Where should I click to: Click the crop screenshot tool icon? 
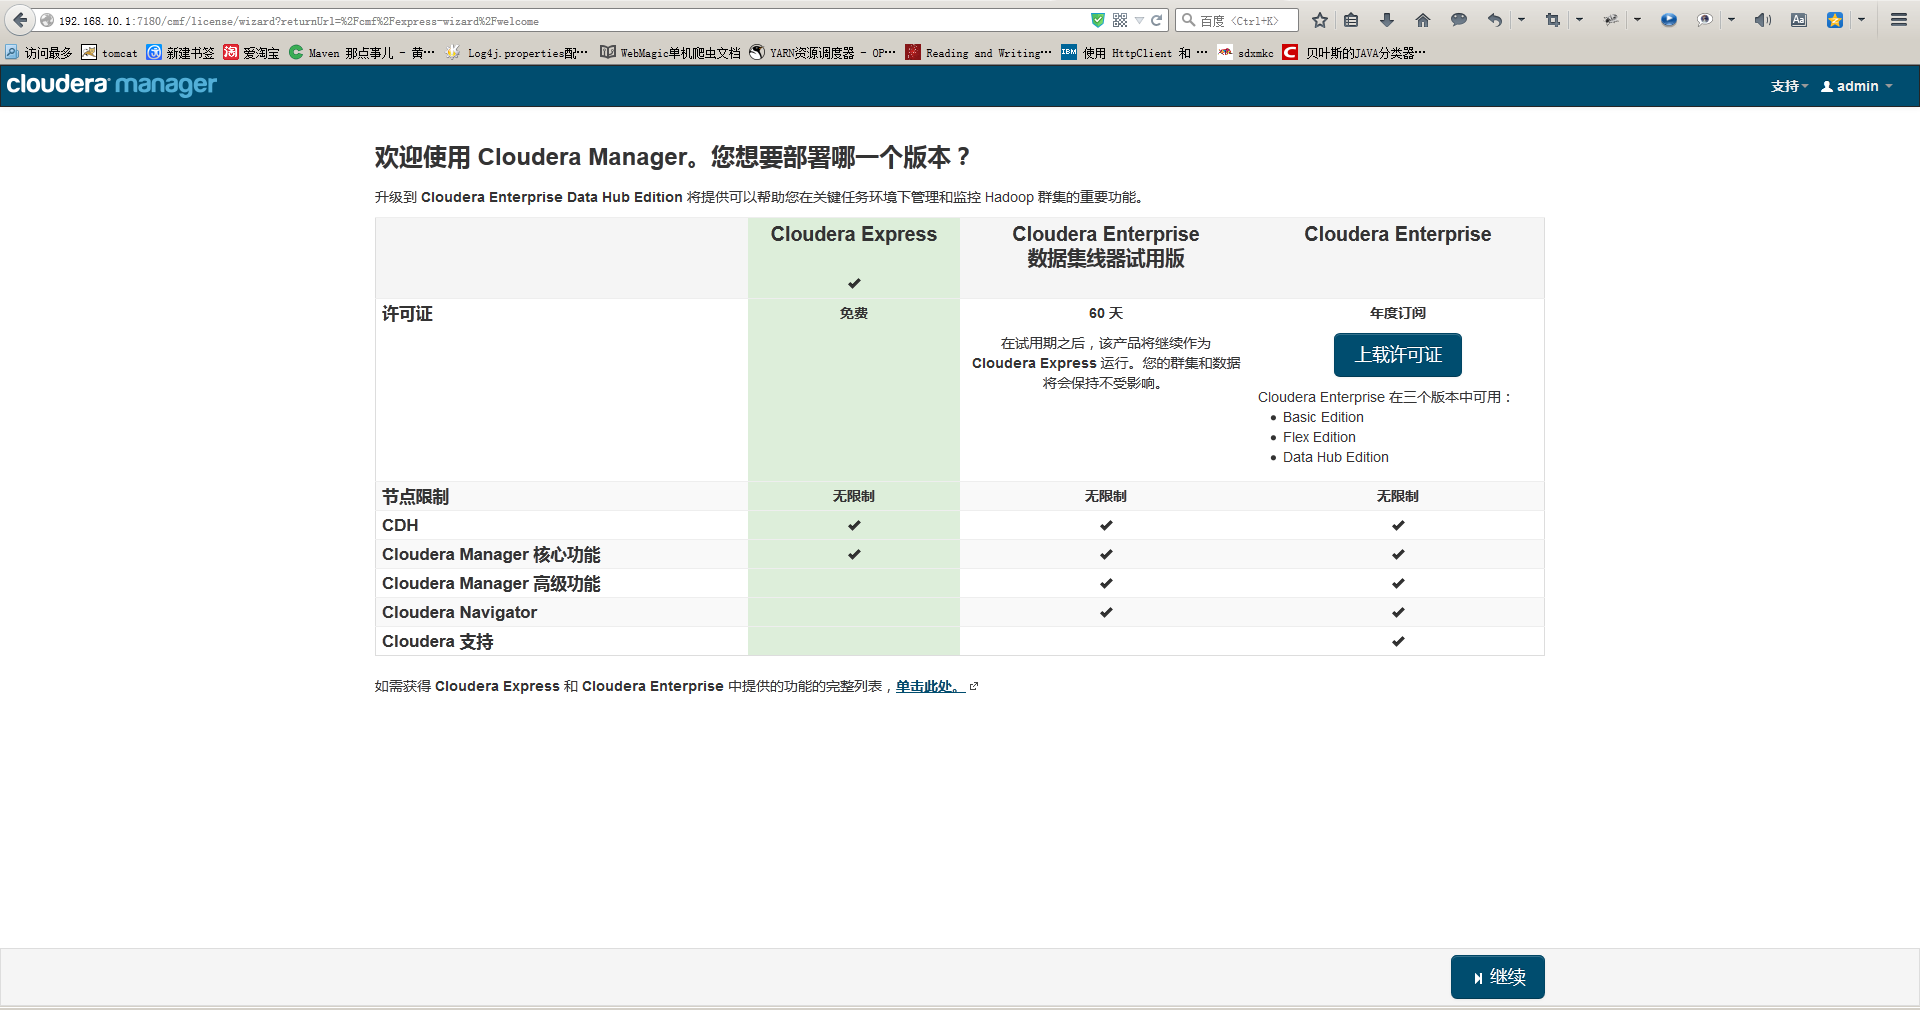tap(1553, 20)
